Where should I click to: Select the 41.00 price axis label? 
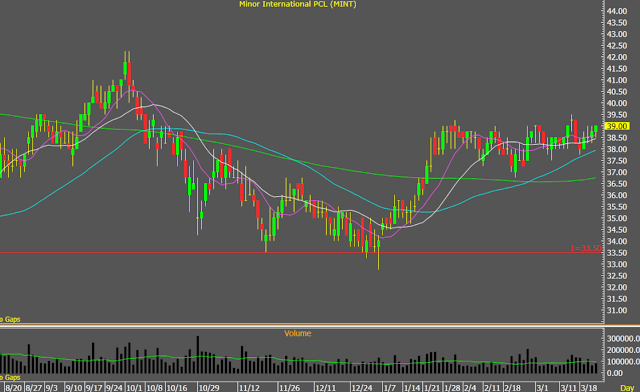click(x=617, y=80)
